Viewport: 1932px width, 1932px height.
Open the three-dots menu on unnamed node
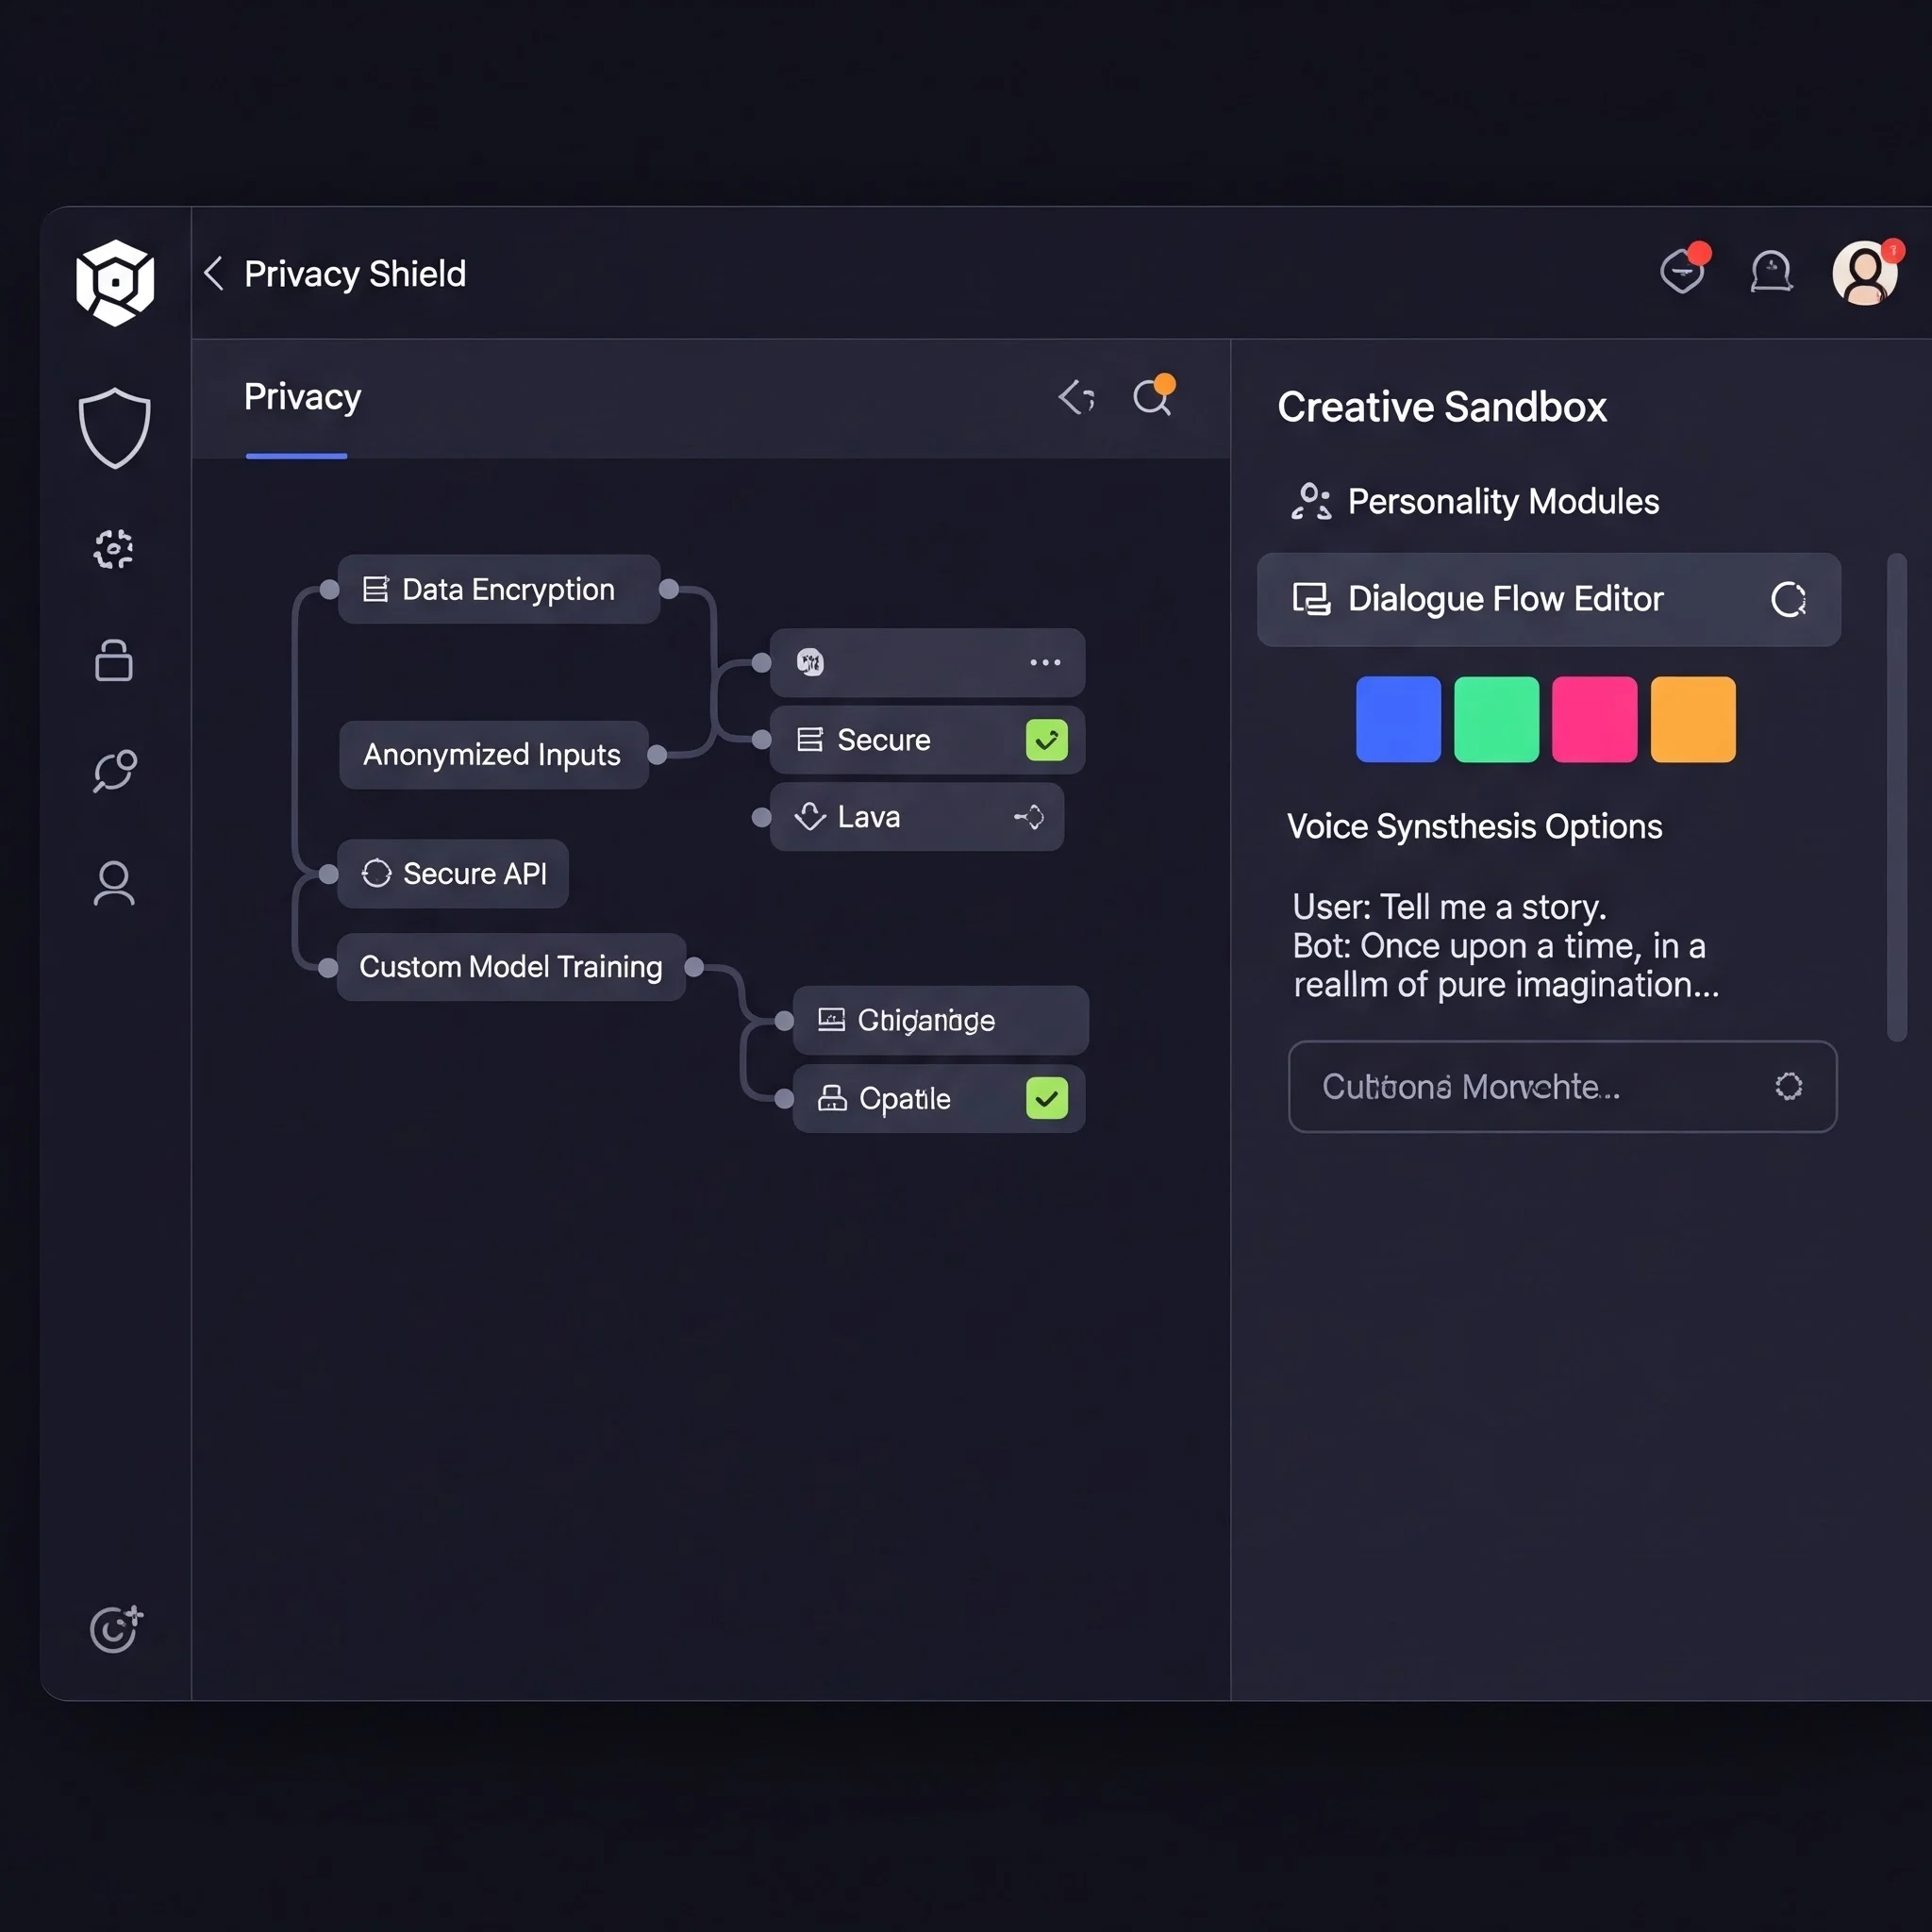click(1045, 662)
